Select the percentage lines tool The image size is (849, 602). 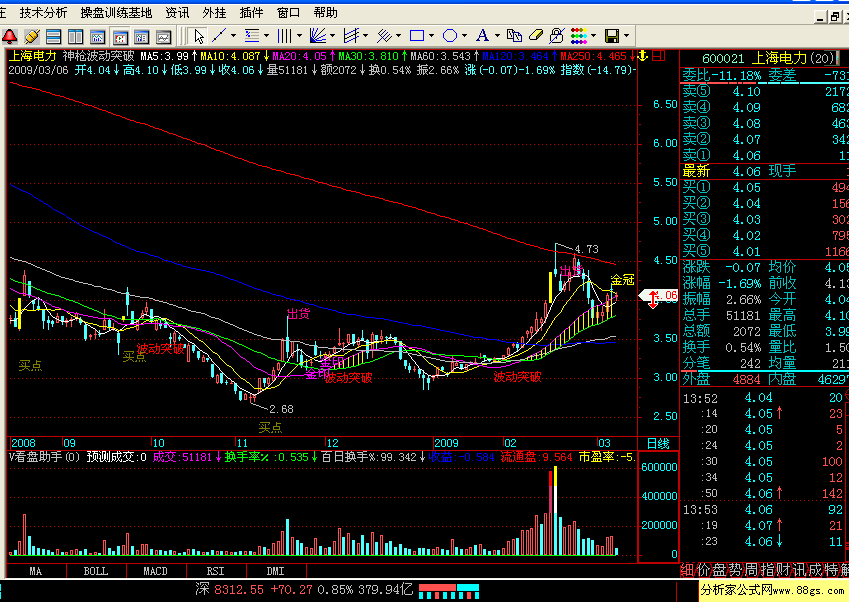[x=252, y=36]
